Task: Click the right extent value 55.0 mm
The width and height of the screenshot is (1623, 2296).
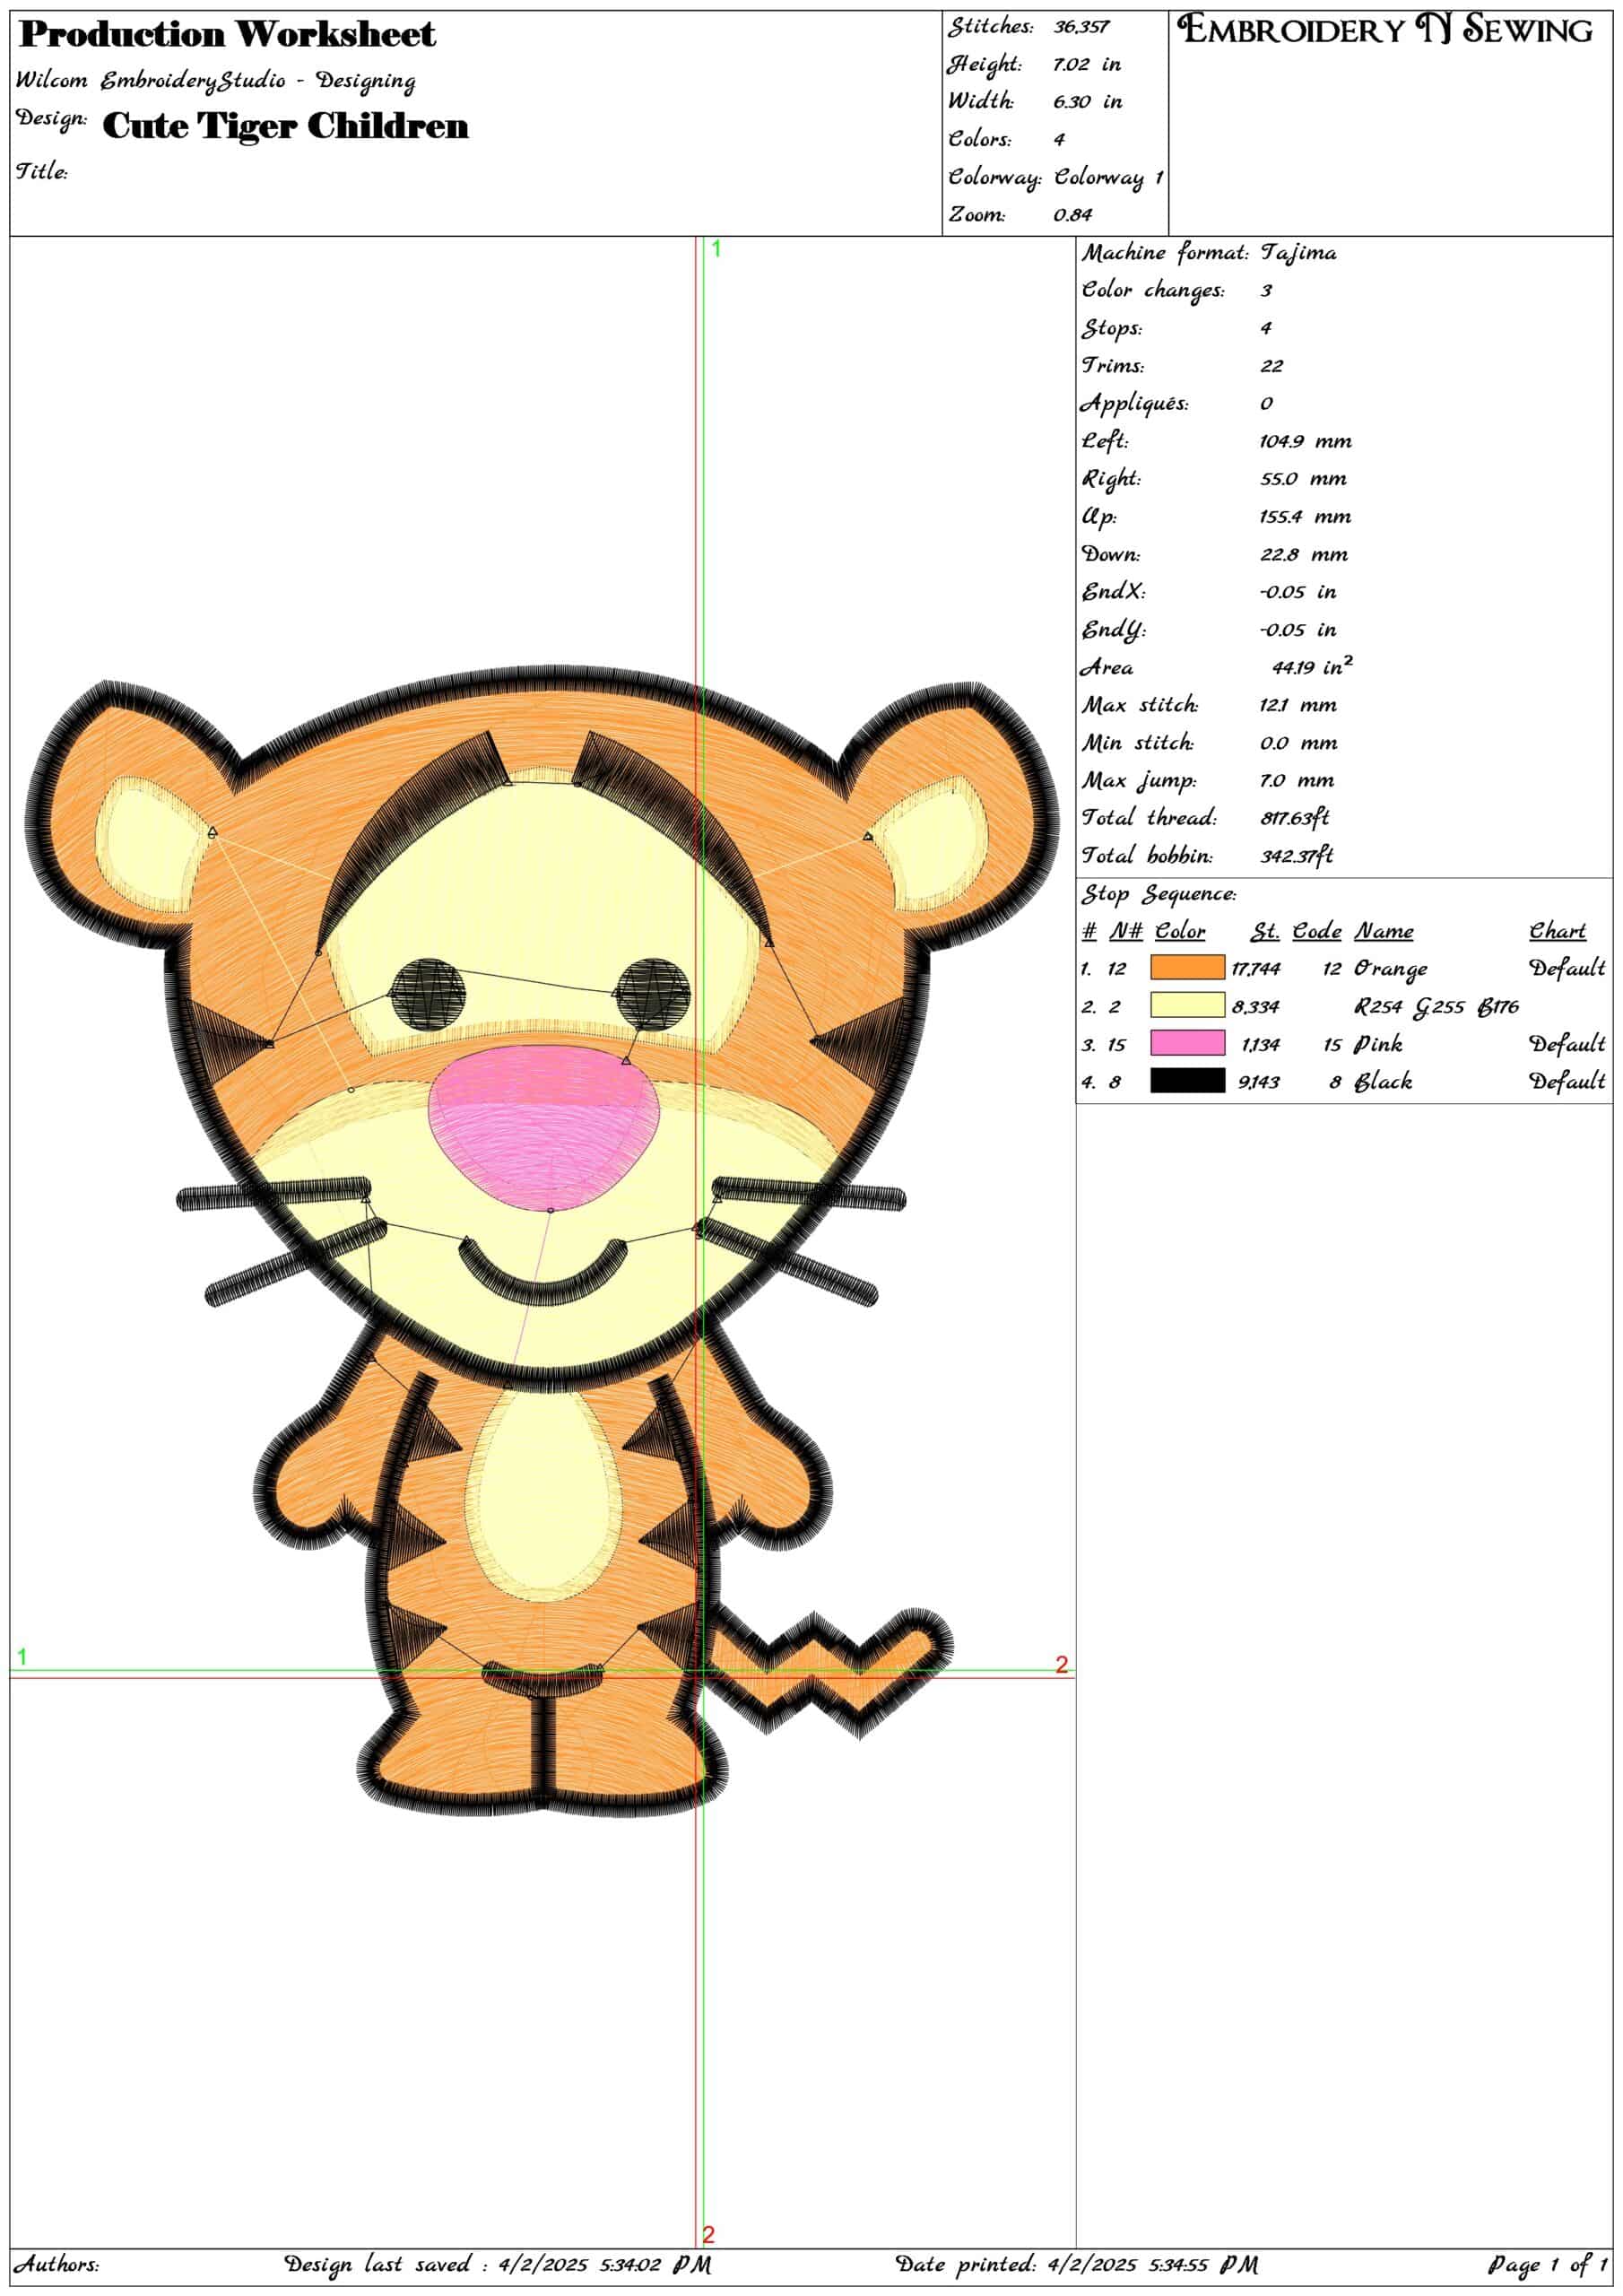Action: [x=1303, y=479]
